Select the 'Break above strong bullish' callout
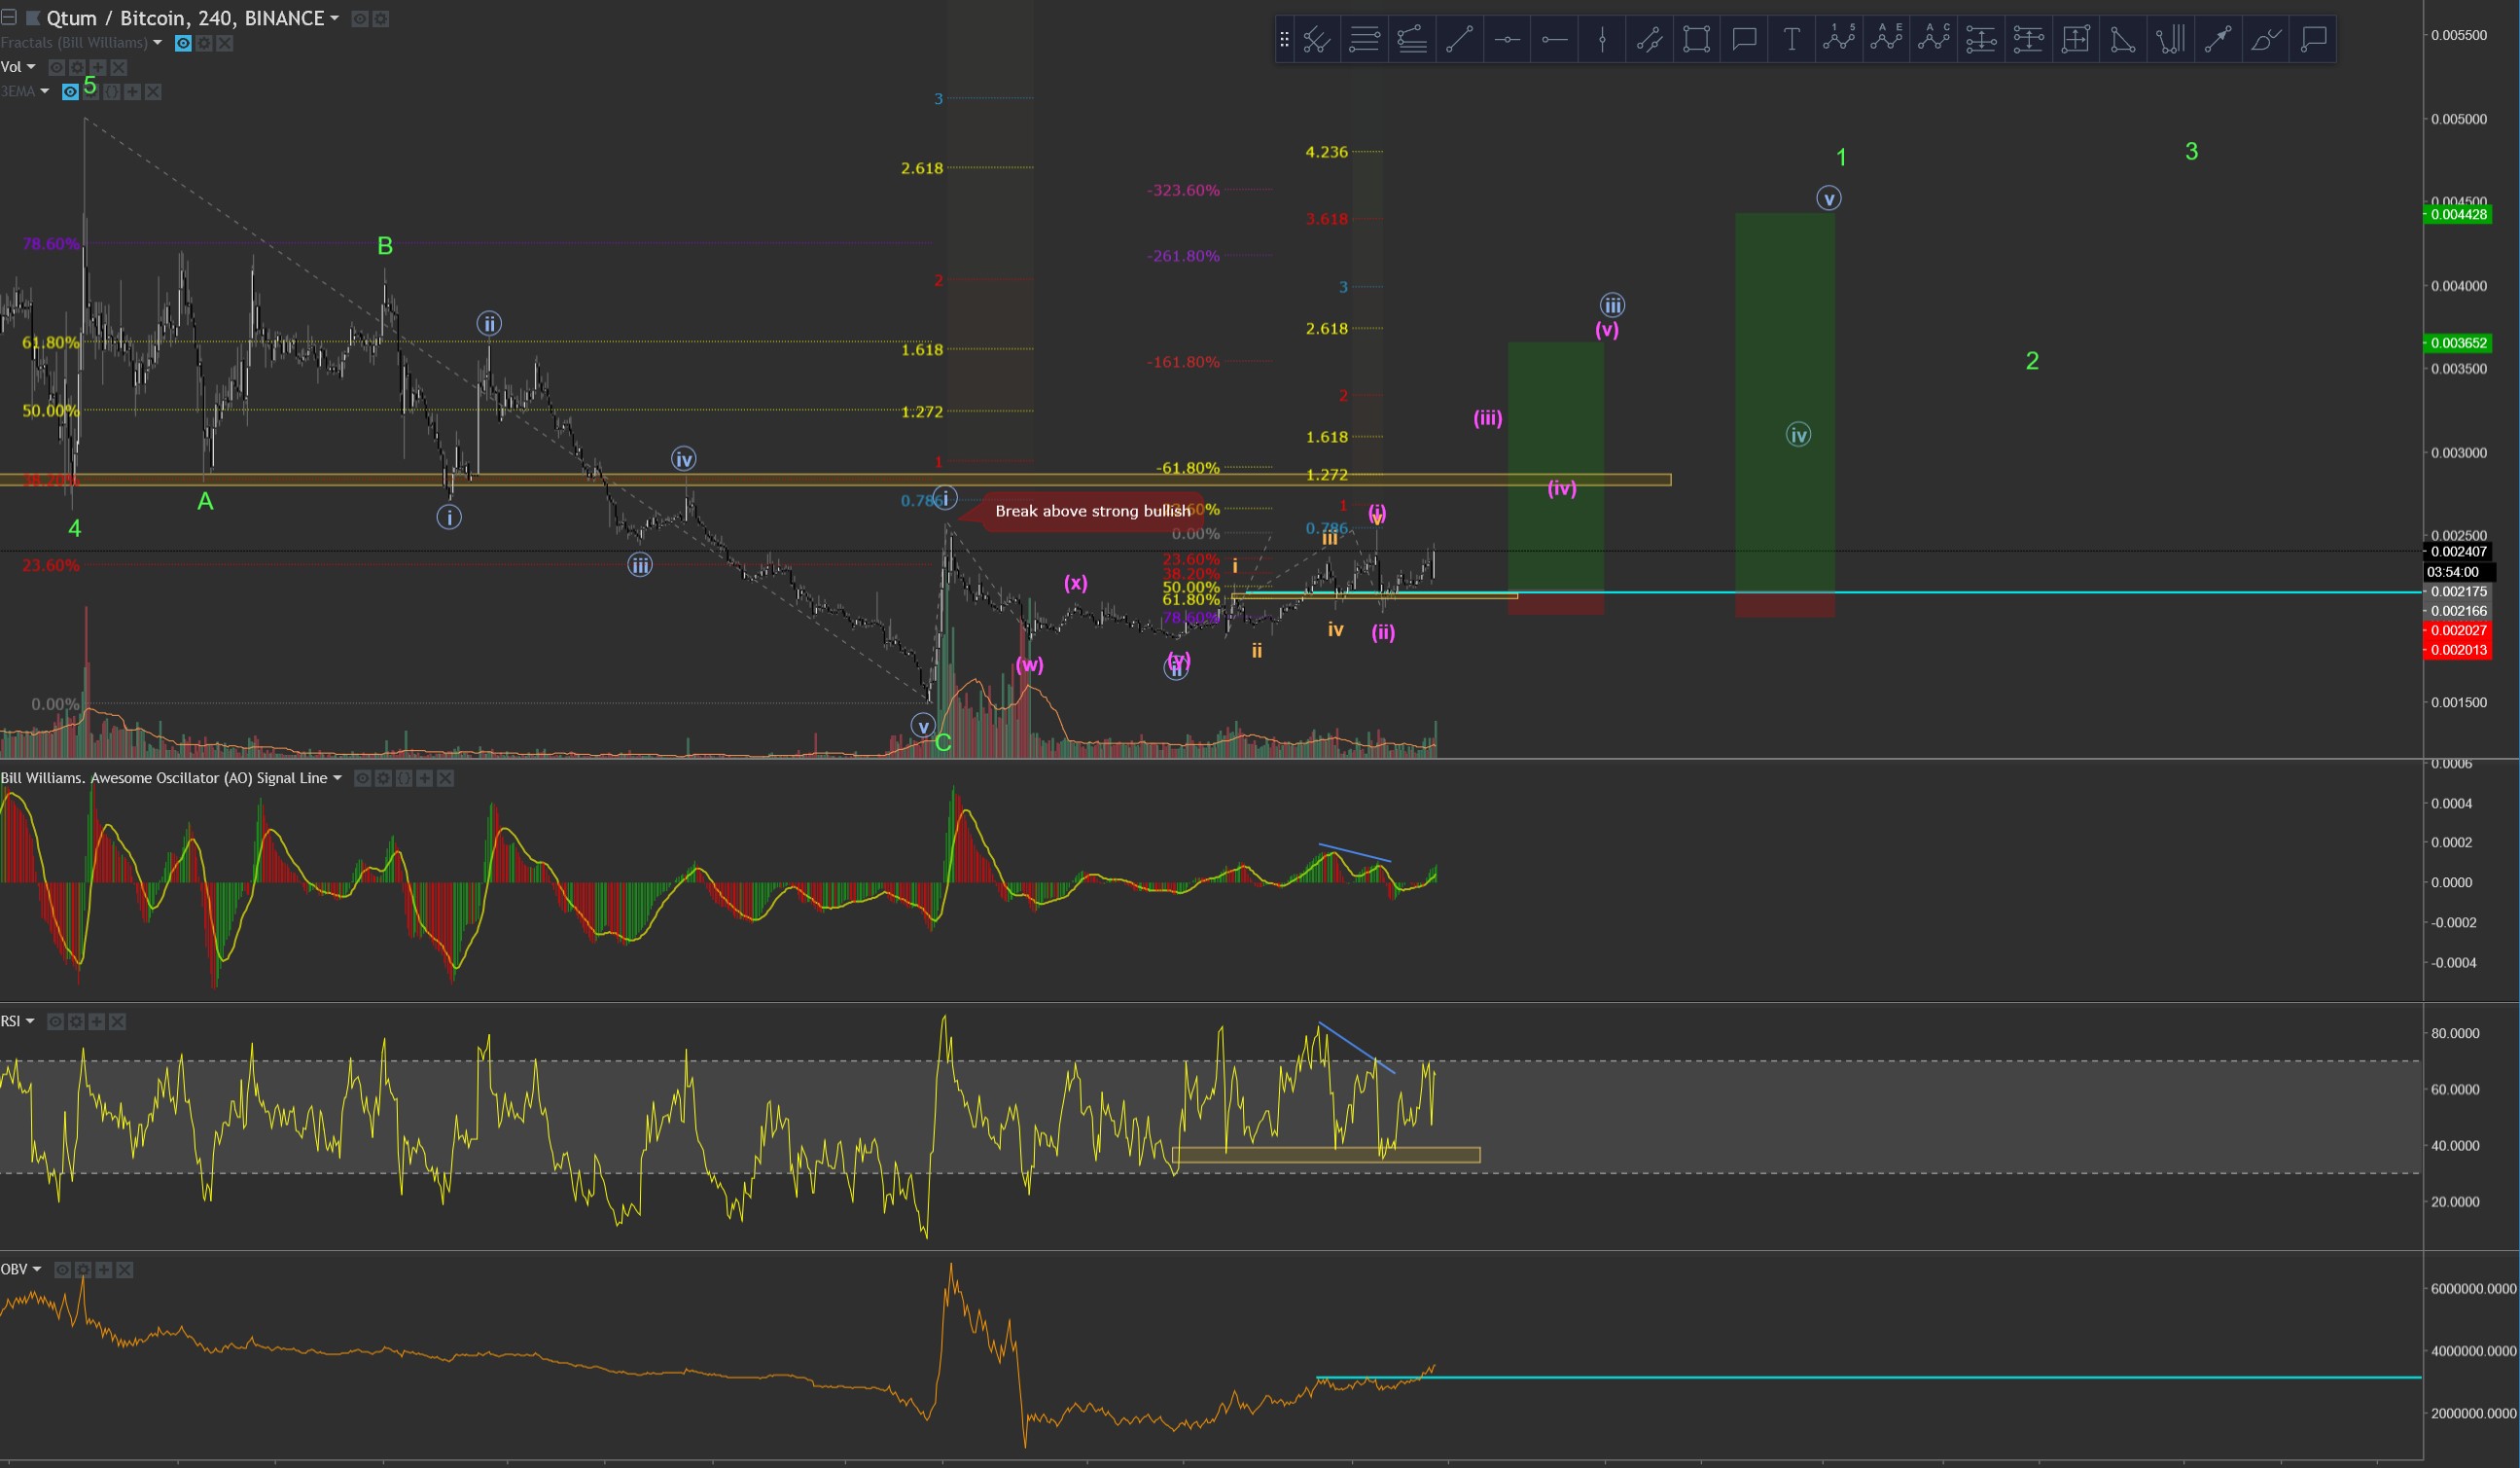 (1092, 511)
